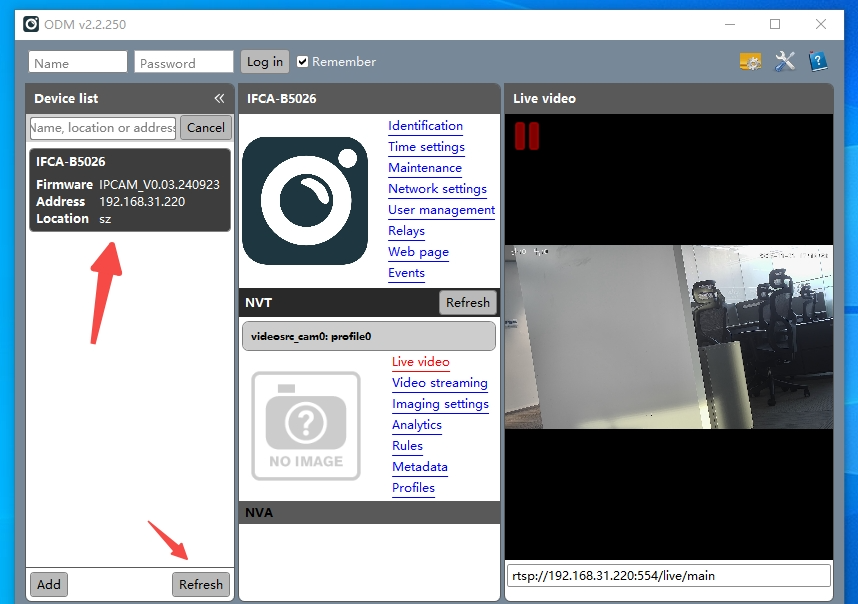Image resolution: width=858 pixels, height=604 pixels.
Task: Pause live video with red pause button
Action: pos(526,136)
